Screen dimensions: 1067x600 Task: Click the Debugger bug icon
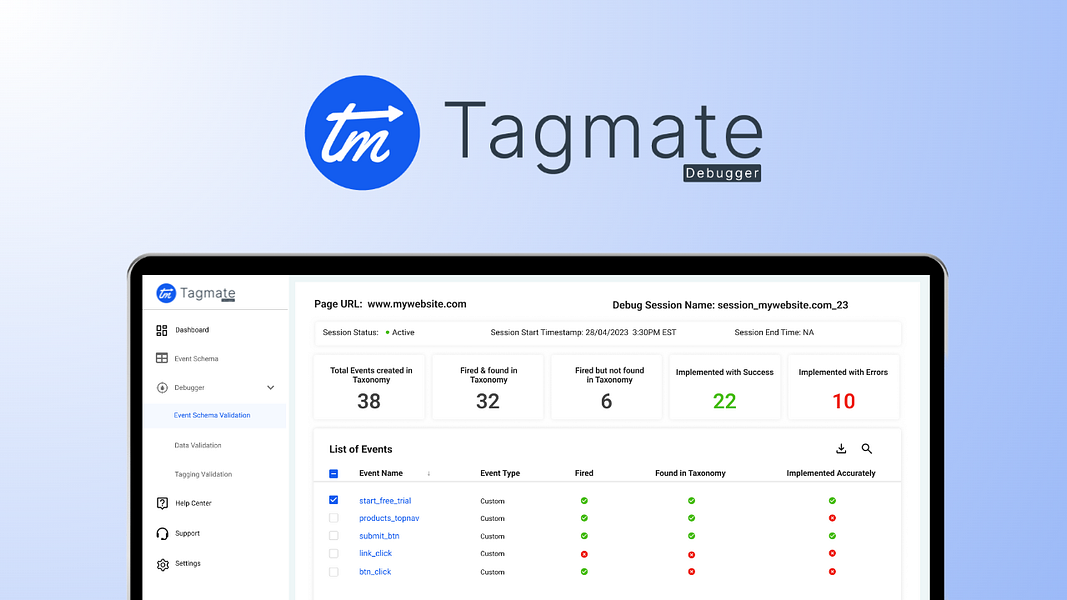coord(161,386)
